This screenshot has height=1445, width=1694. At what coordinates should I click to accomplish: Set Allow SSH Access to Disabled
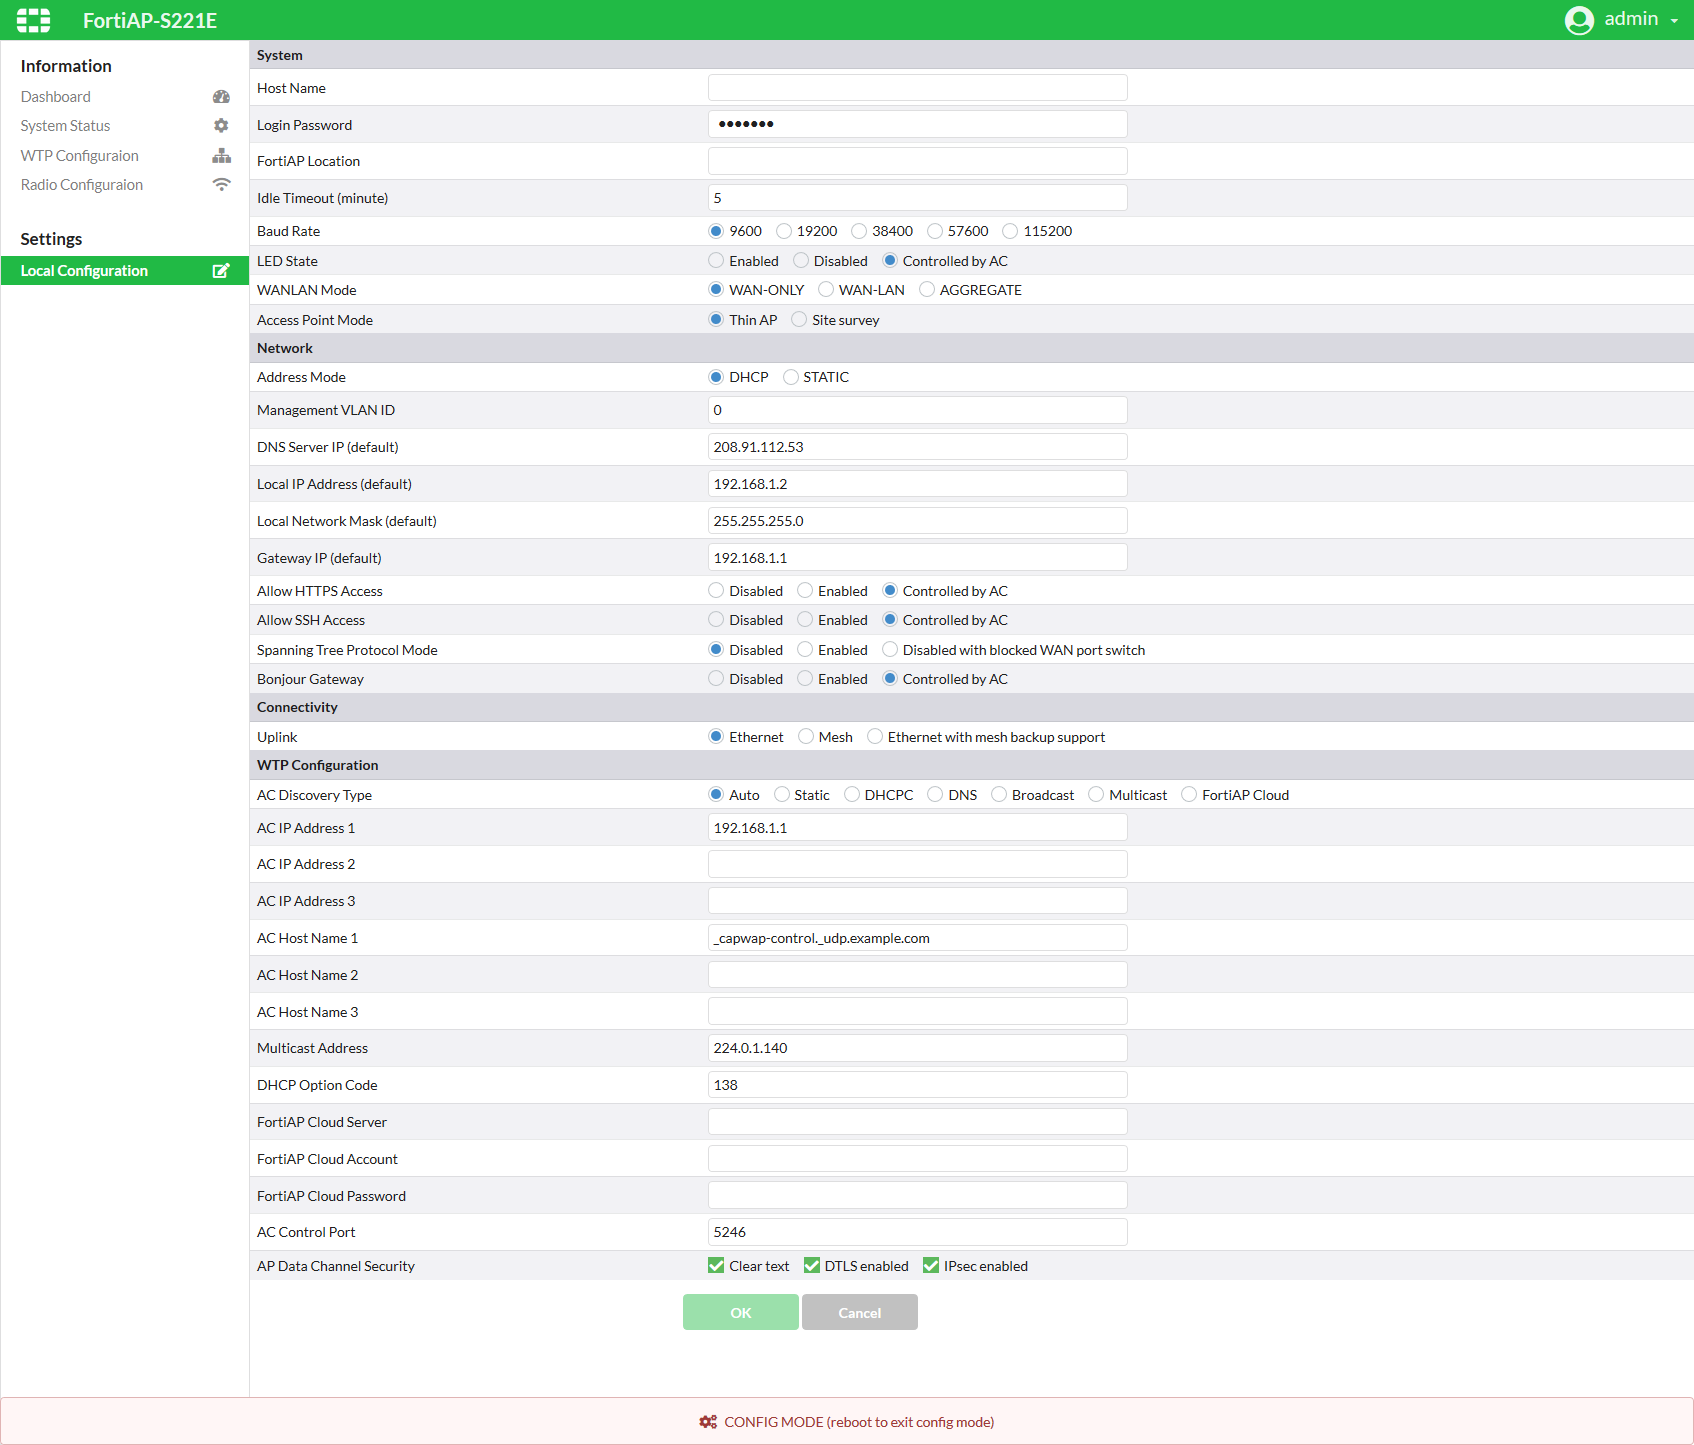(716, 620)
